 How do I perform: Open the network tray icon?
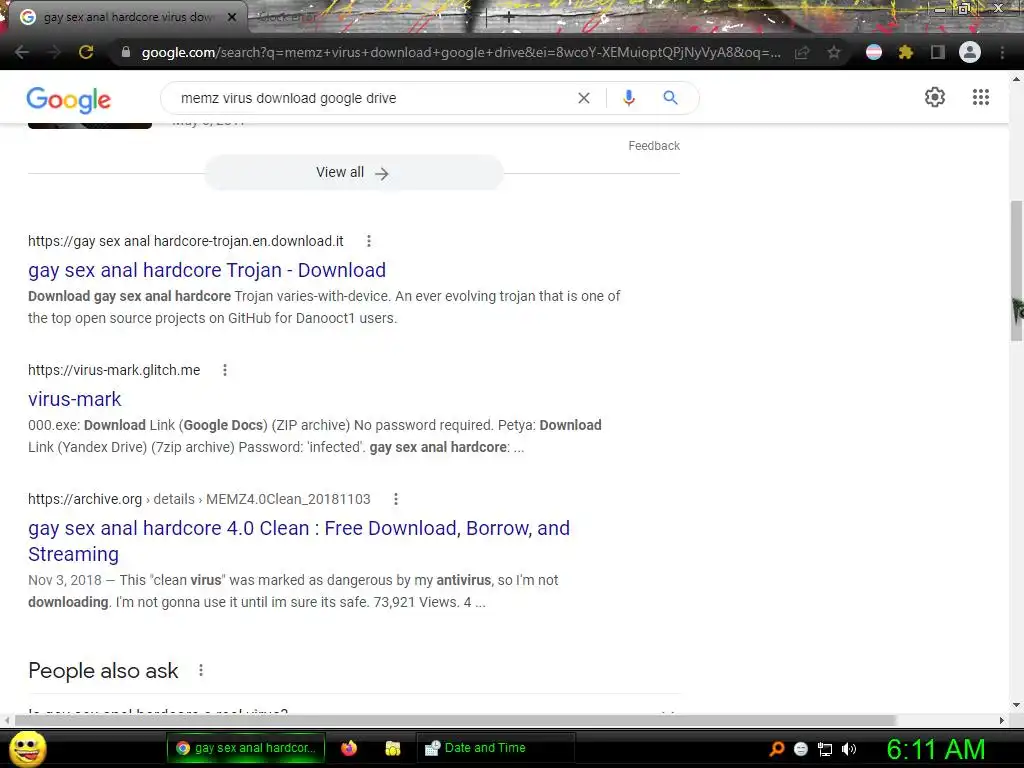point(825,749)
